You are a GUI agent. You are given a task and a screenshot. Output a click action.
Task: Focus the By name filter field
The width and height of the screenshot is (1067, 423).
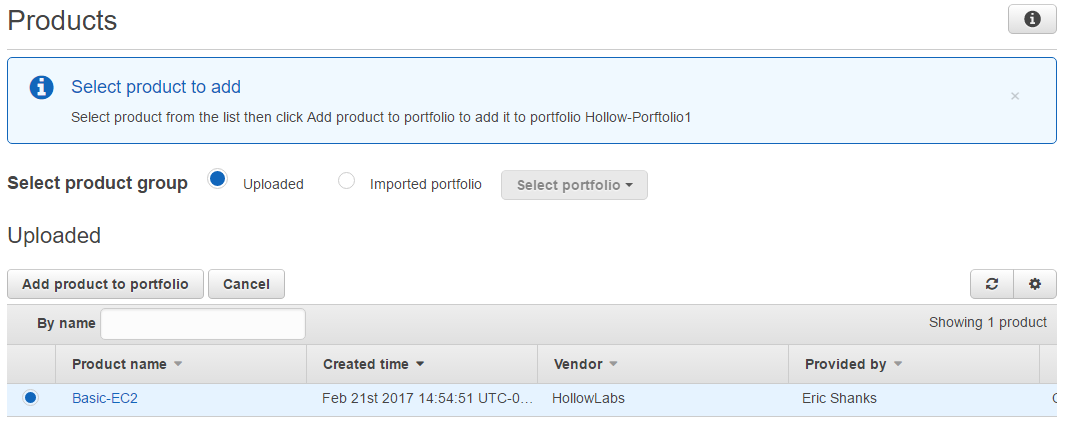203,323
